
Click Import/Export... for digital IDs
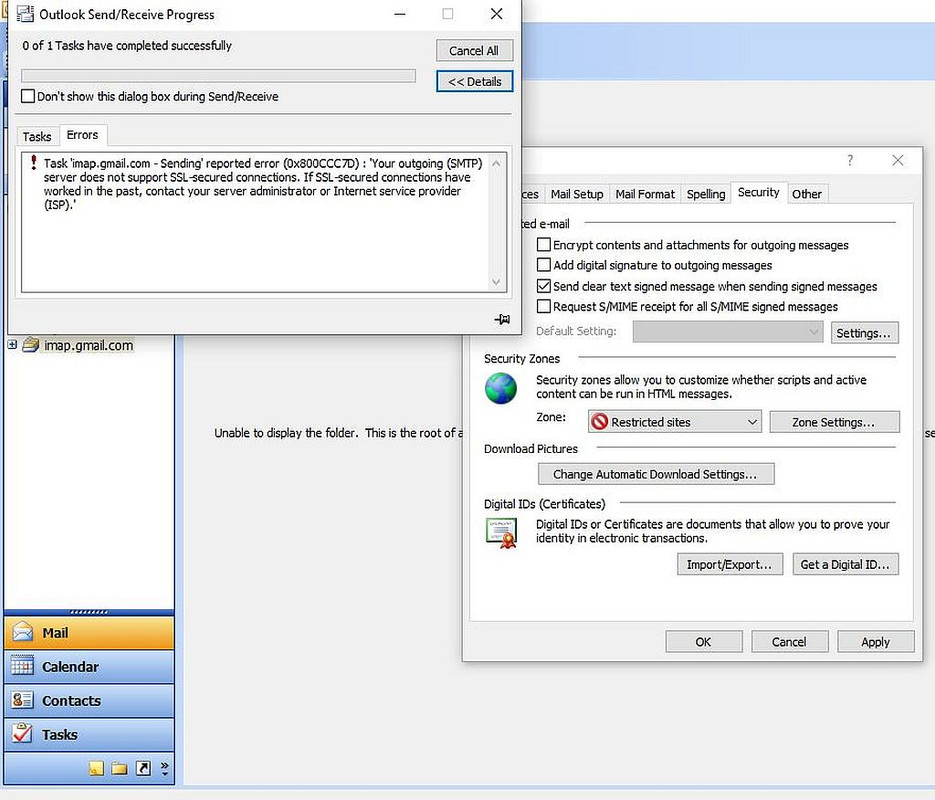729,564
